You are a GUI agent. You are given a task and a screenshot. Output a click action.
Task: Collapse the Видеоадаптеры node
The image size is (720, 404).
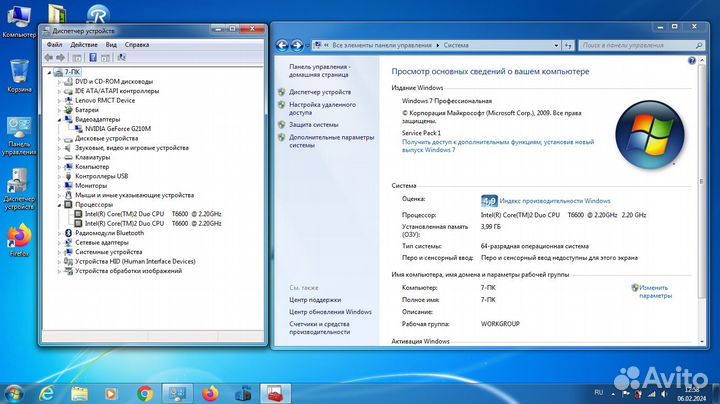point(59,119)
